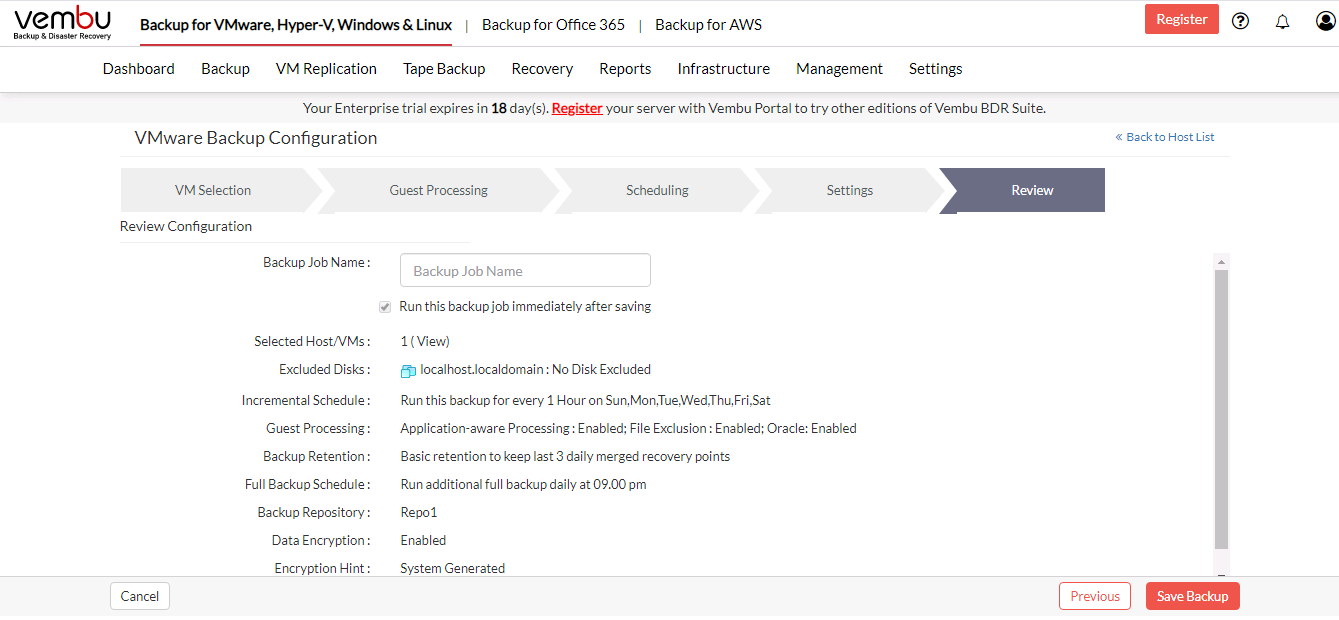Open the VM Replication menu

click(x=326, y=69)
